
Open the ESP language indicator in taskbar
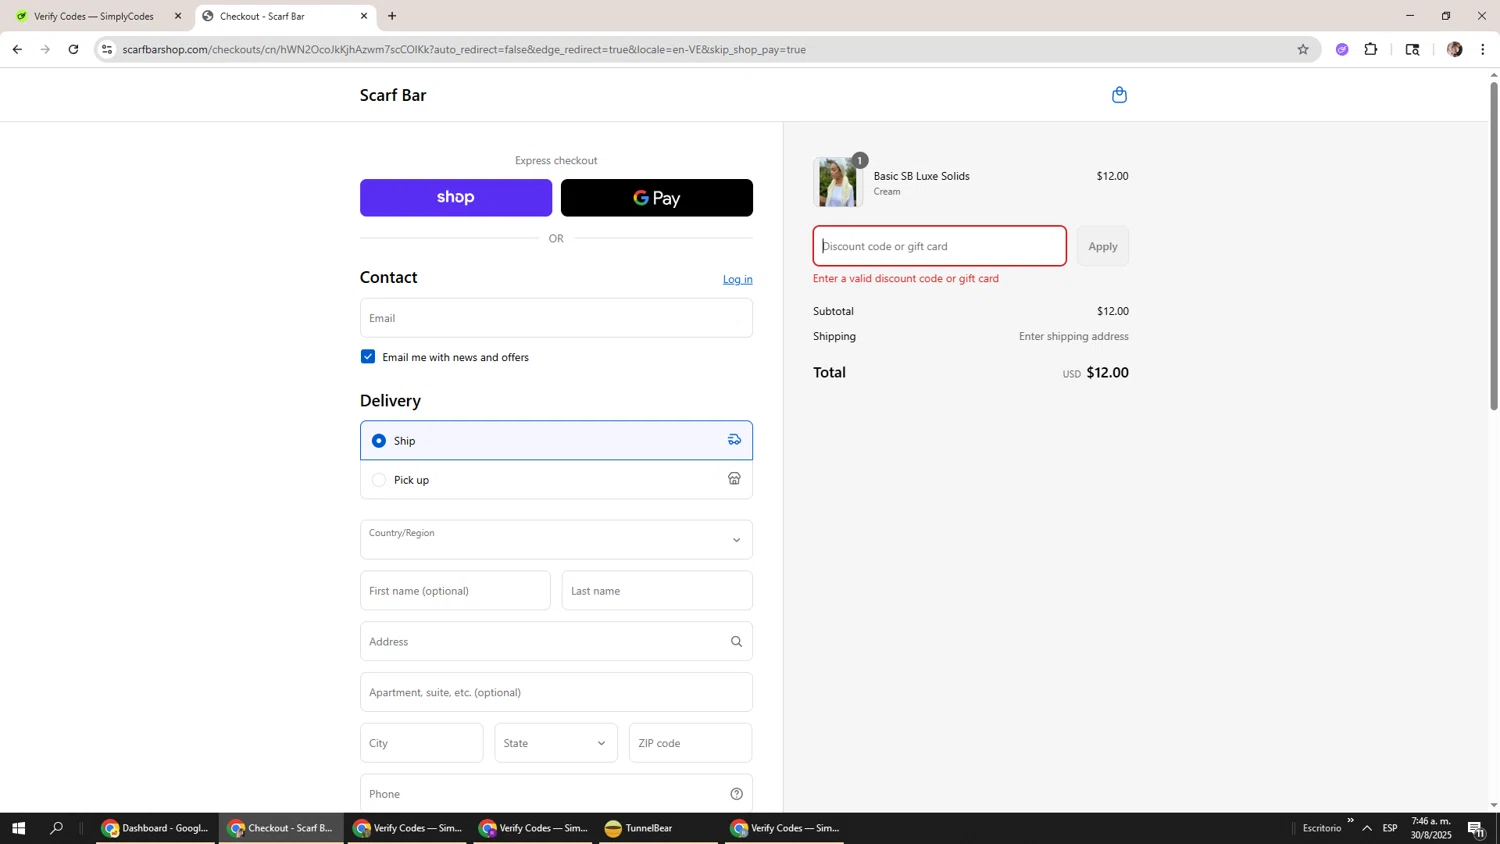click(x=1390, y=828)
